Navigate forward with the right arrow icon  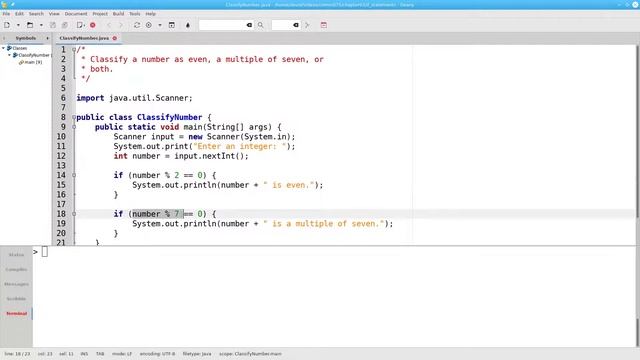(x=120, y=25)
